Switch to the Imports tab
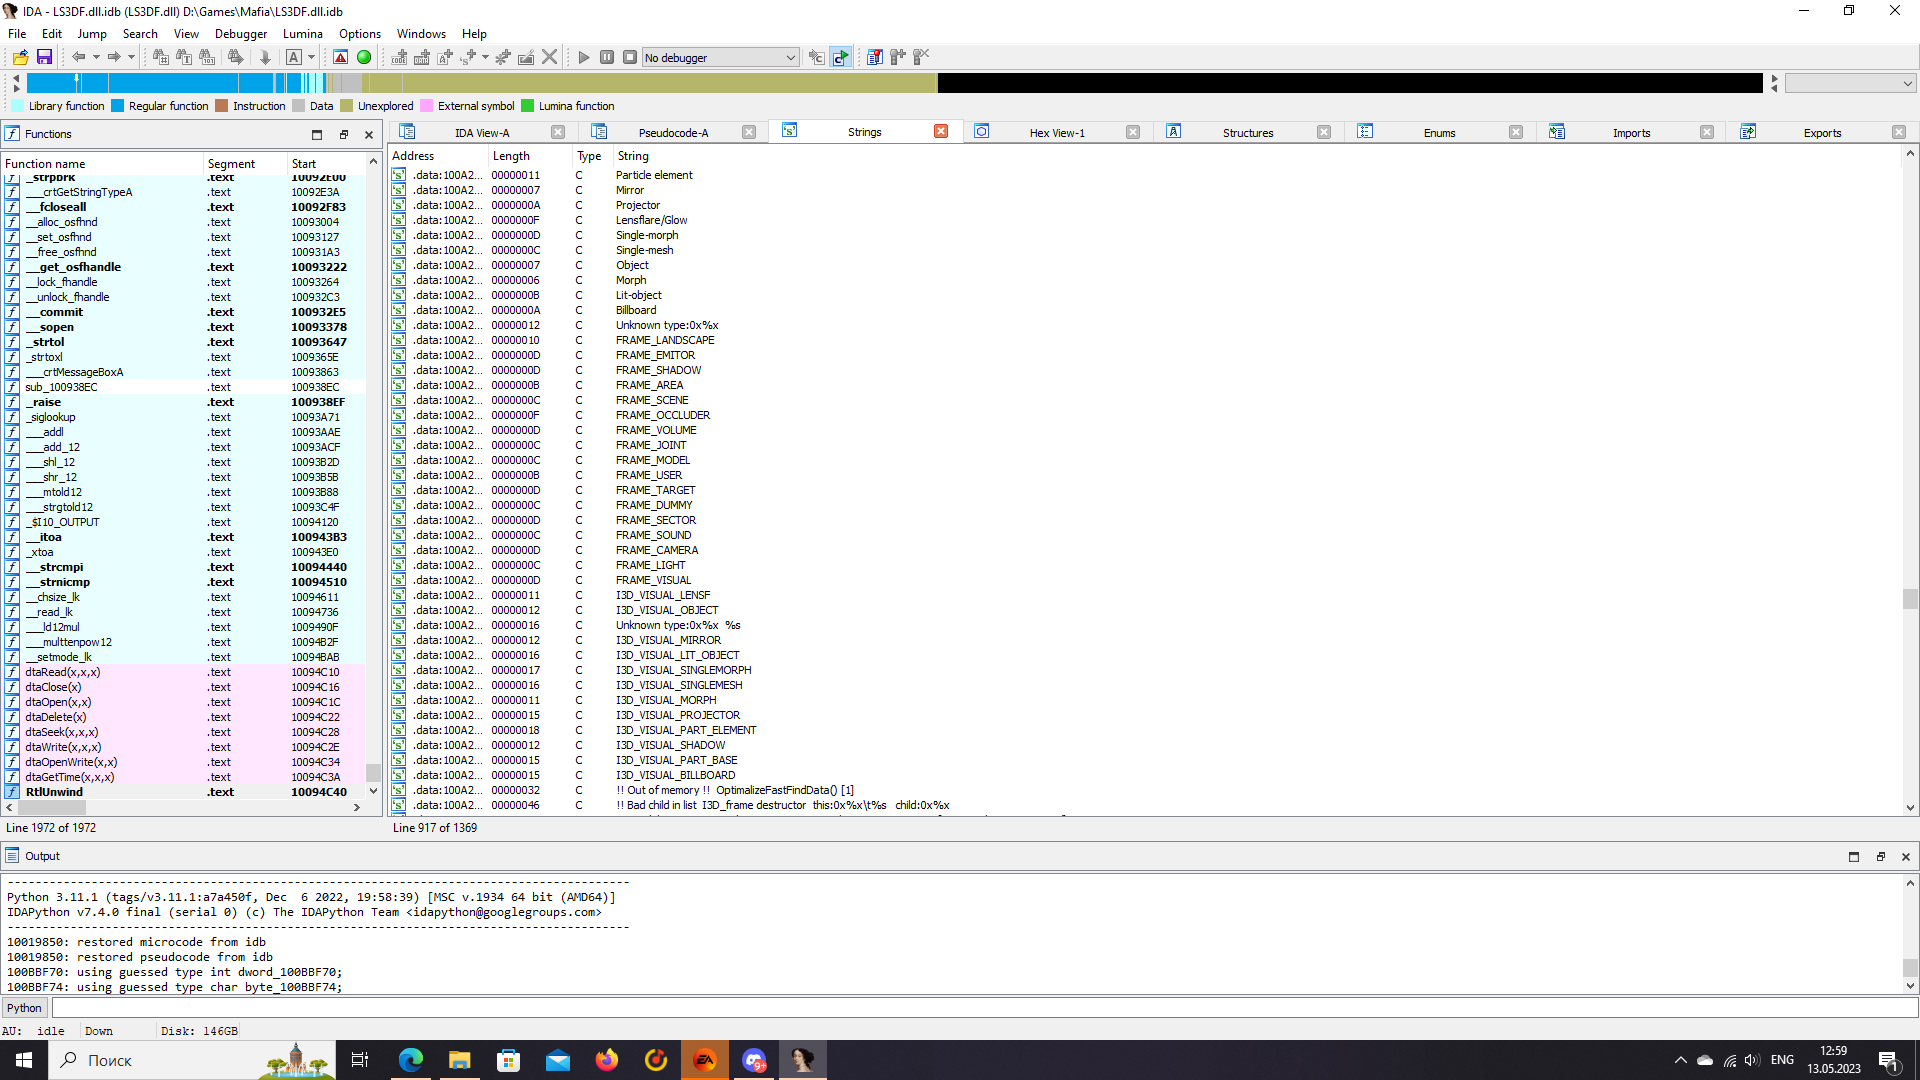 pos(1631,132)
